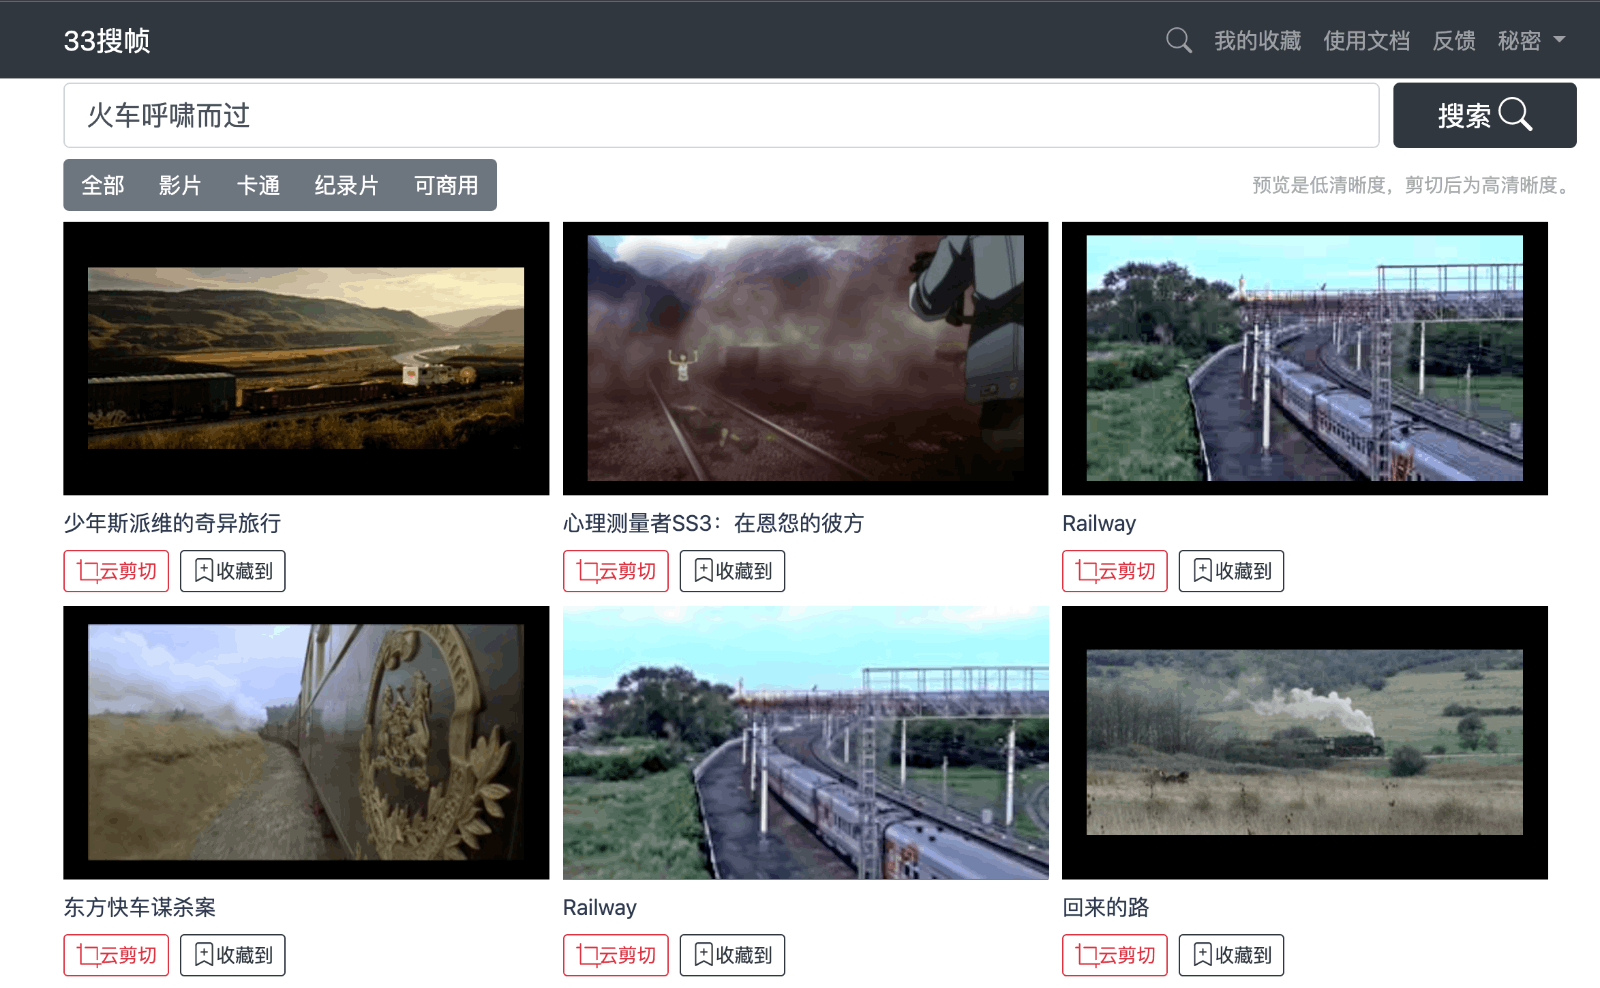Click 收藏到 under 少年斯派维的奇异旅行
This screenshot has width=1600, height=988.
point(233,571)
